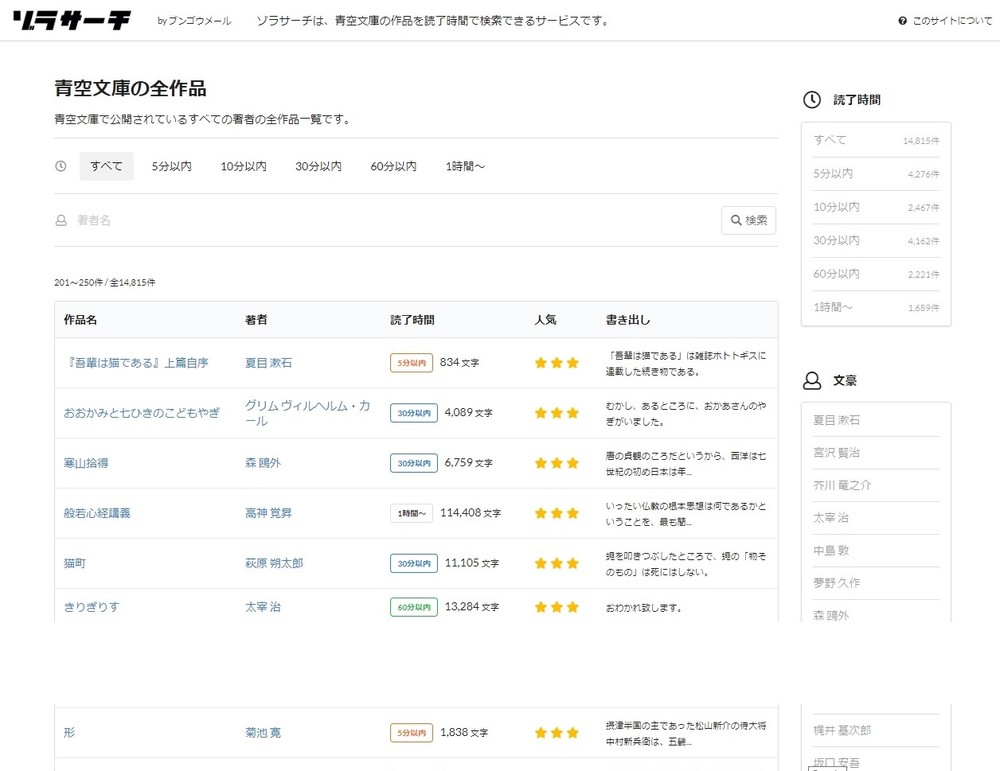Choose the 1時間～ filter tab
1000x771 pixels.
click(465, 166)
